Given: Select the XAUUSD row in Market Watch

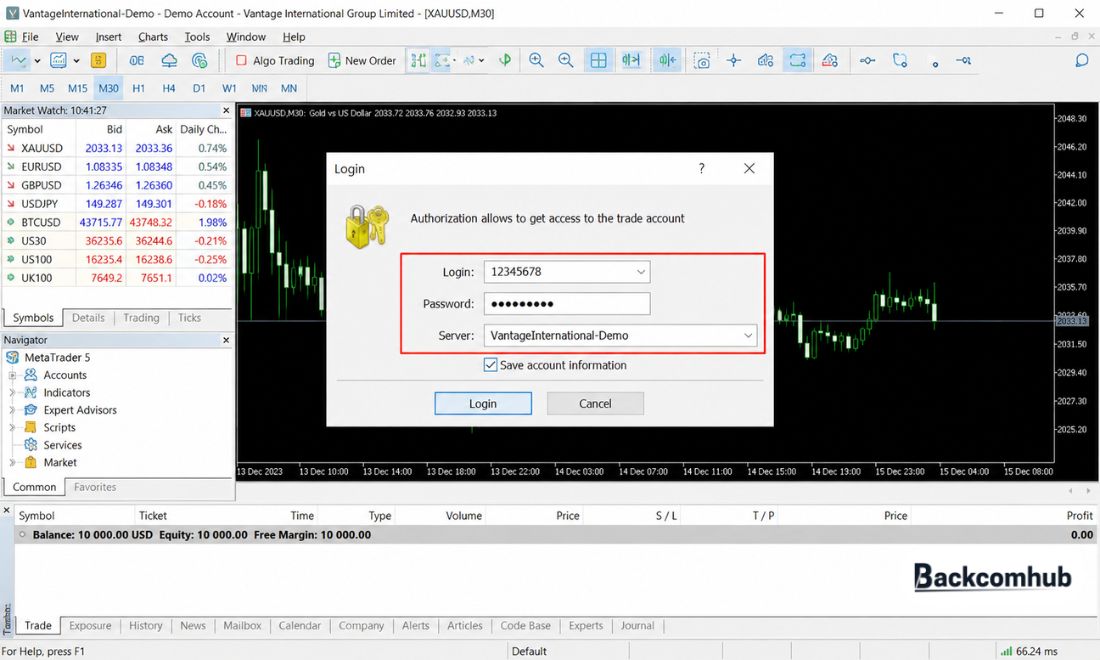Looking at the screenshot, I should [117, 148].
